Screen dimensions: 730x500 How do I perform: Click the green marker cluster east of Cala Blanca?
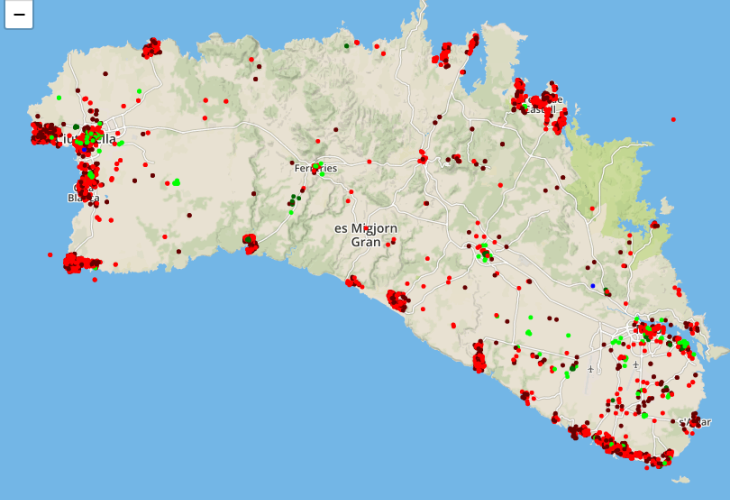pyautogui.click(x=176, y=182)
